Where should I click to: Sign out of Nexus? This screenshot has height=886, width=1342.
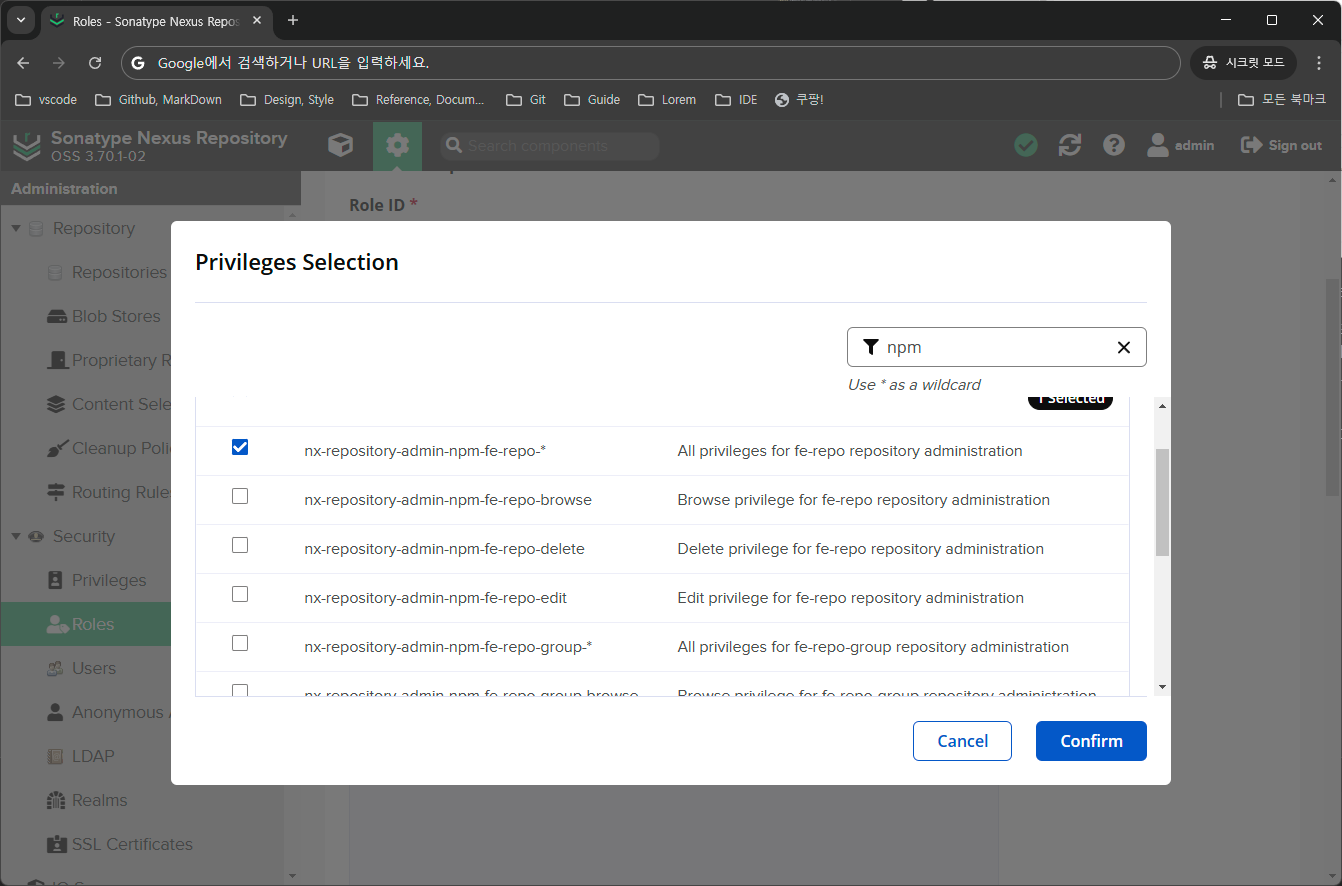click(1281, 145)
